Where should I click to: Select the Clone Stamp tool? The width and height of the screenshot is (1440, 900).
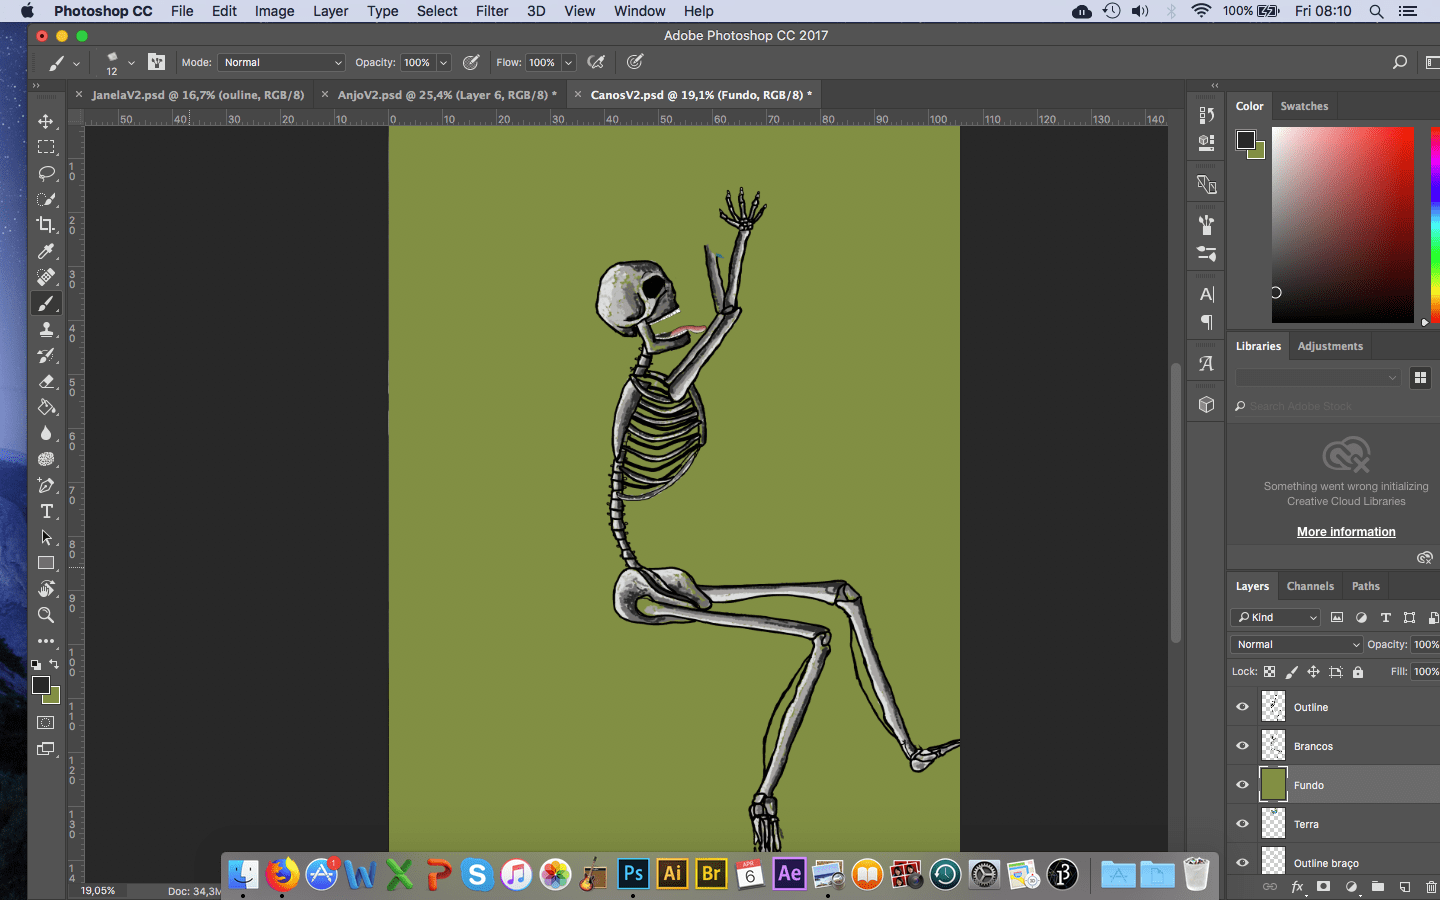tap(46, 329)
